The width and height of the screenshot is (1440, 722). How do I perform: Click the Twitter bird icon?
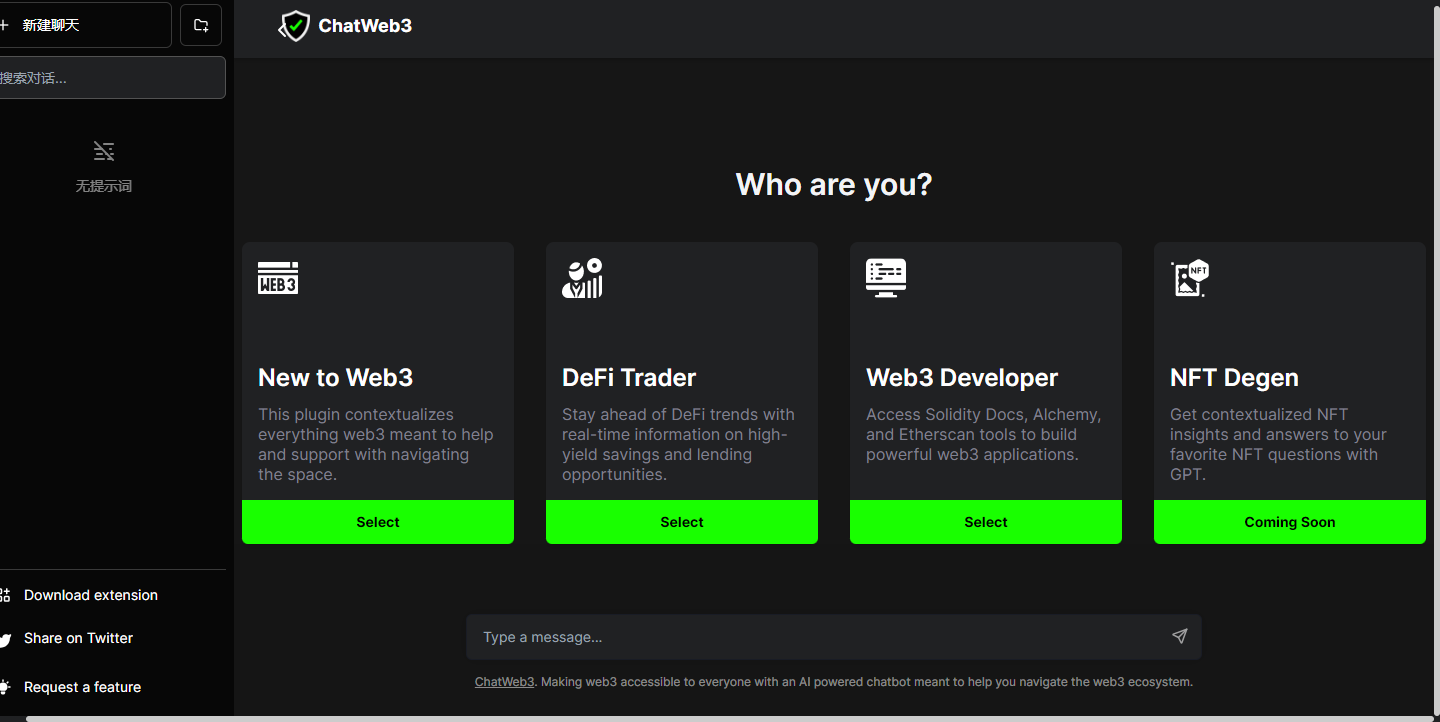coord(5,639)
